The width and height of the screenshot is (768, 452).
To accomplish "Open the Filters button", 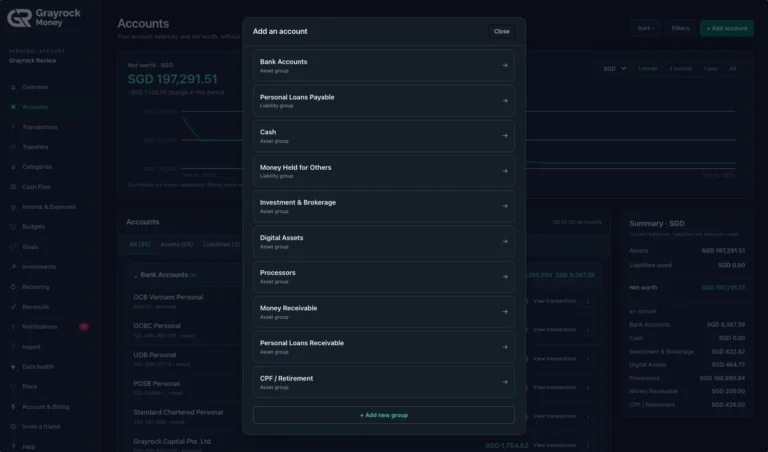I will (680, 28).
